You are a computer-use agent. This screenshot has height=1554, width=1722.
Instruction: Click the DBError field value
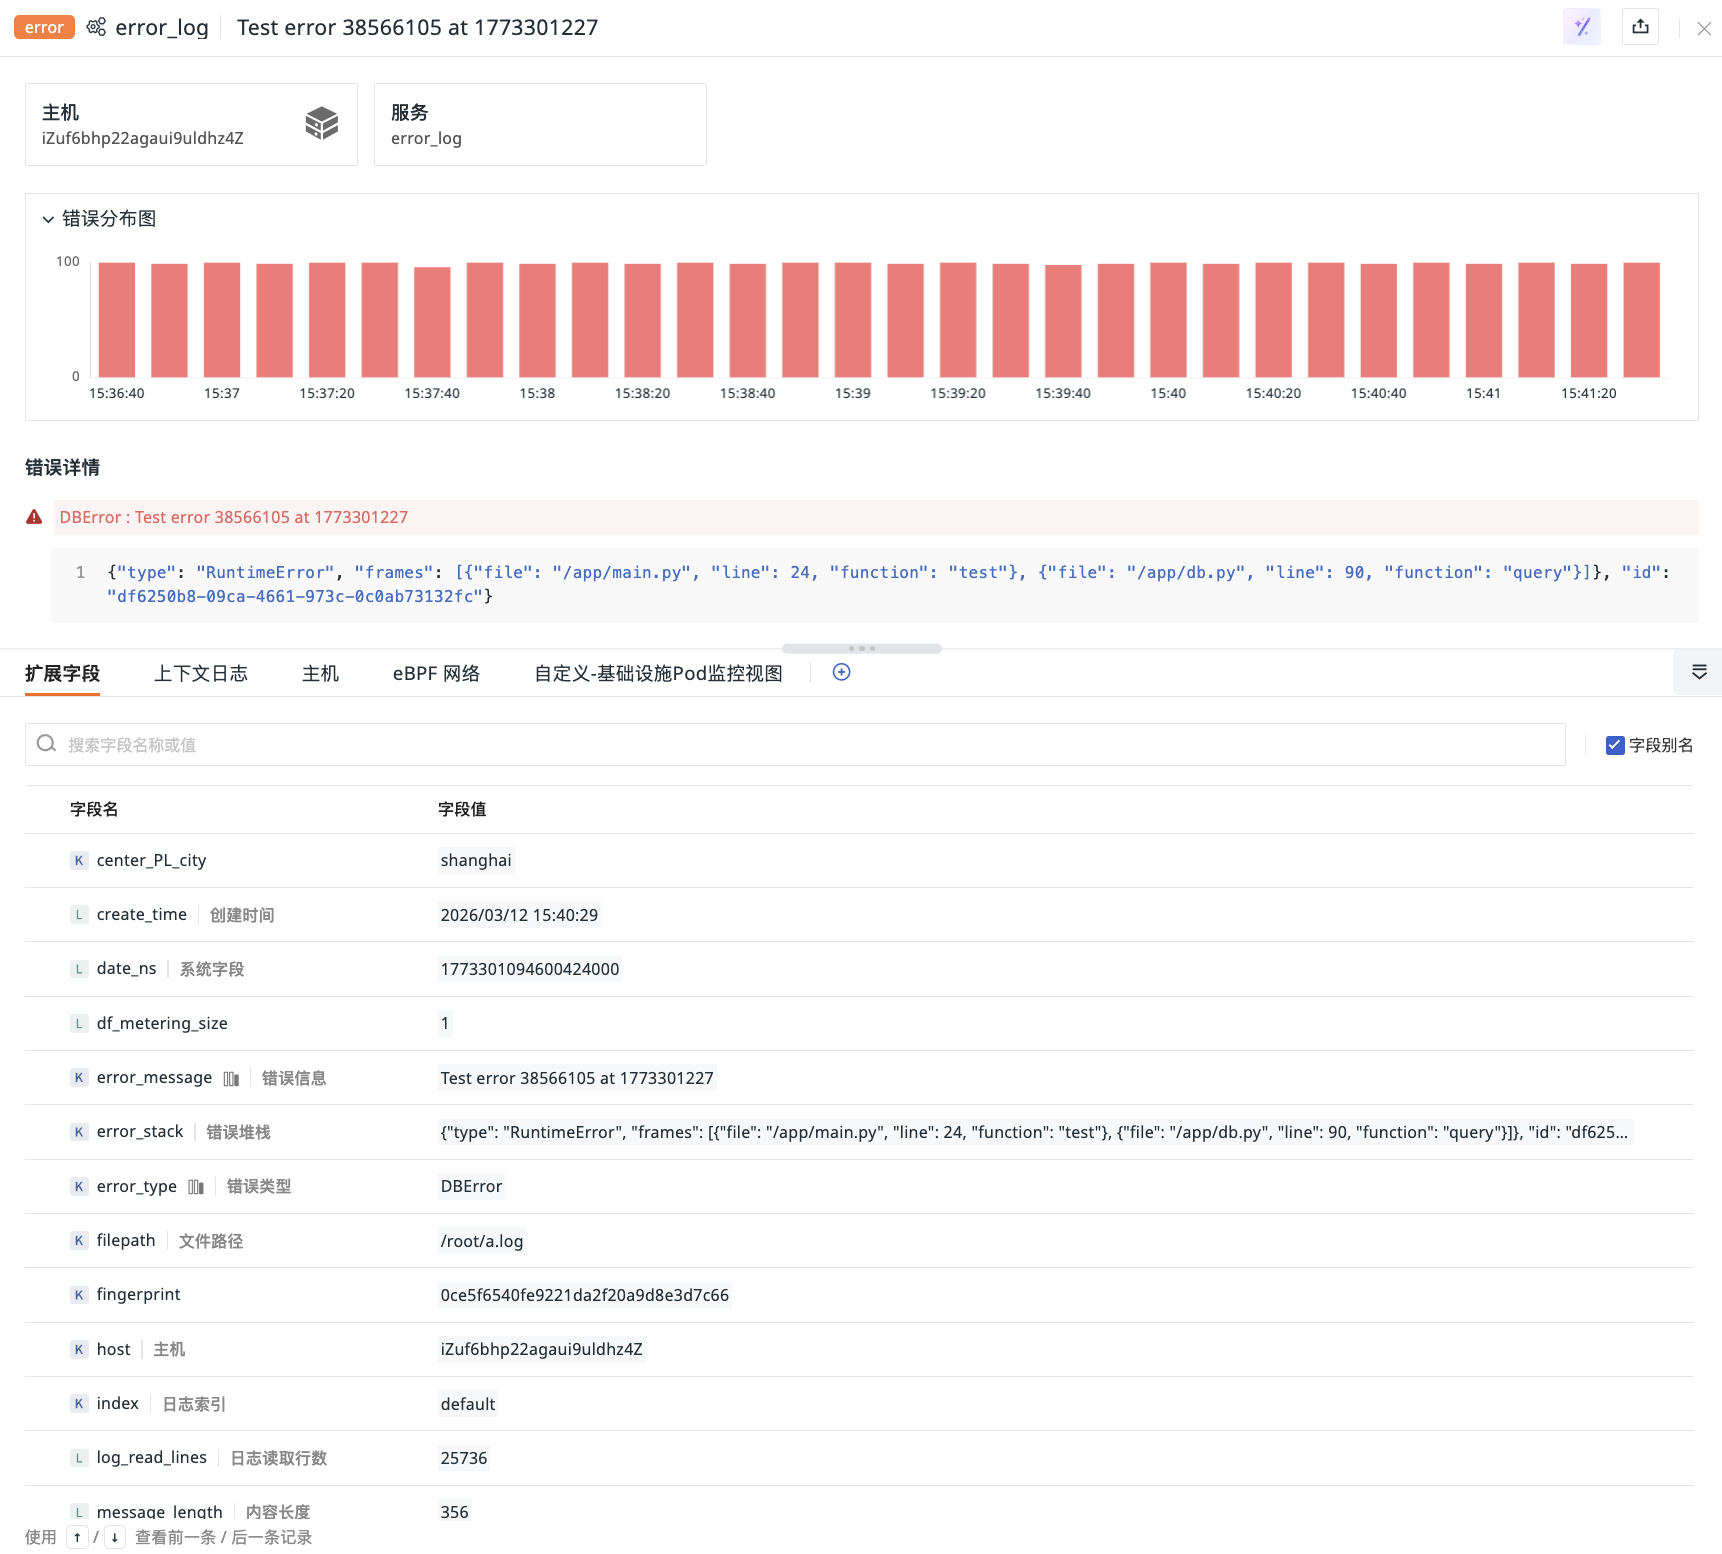coord(471,1186)
